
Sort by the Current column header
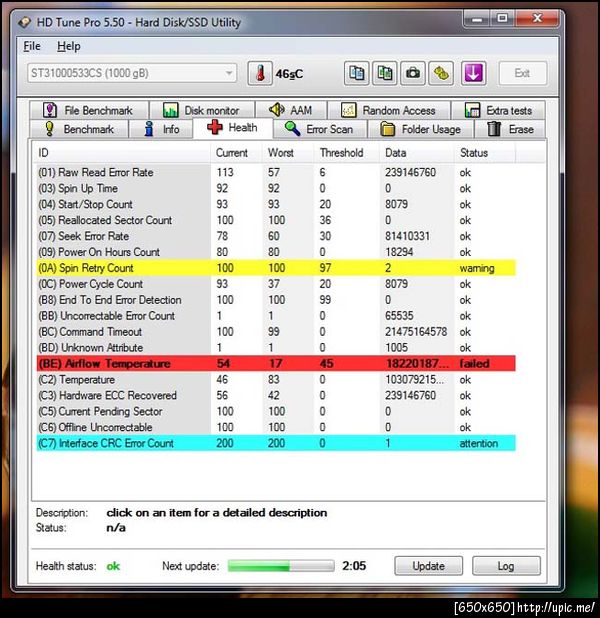pos(237,153)
